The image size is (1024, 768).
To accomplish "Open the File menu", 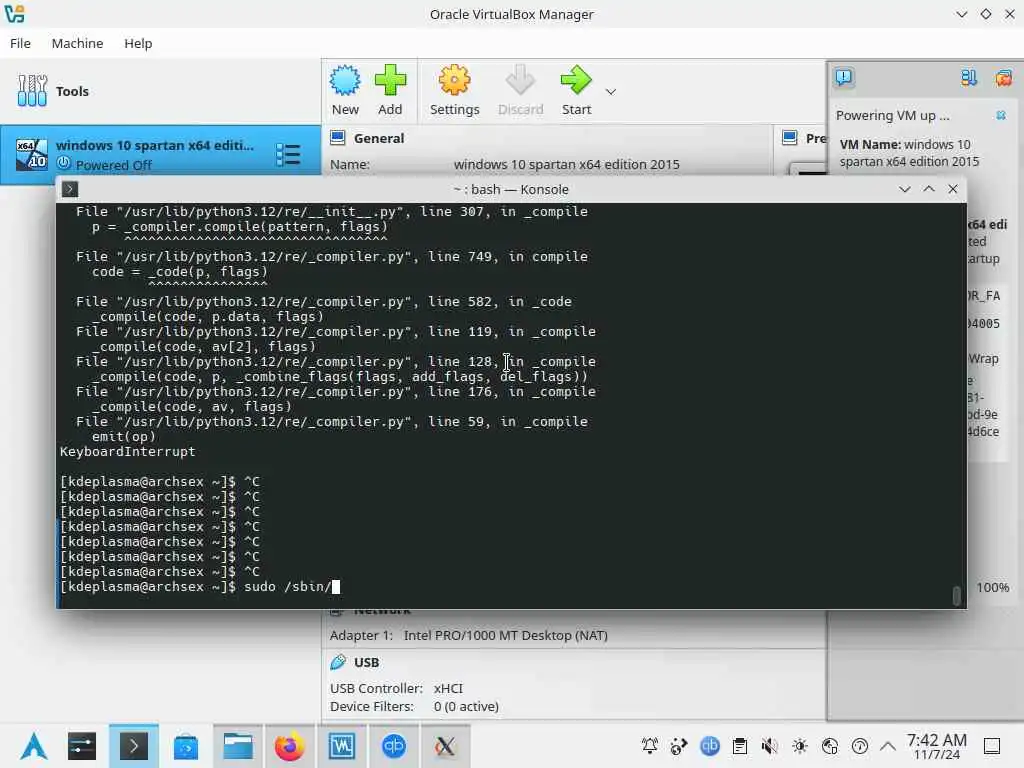I will (x=20, y=43).
